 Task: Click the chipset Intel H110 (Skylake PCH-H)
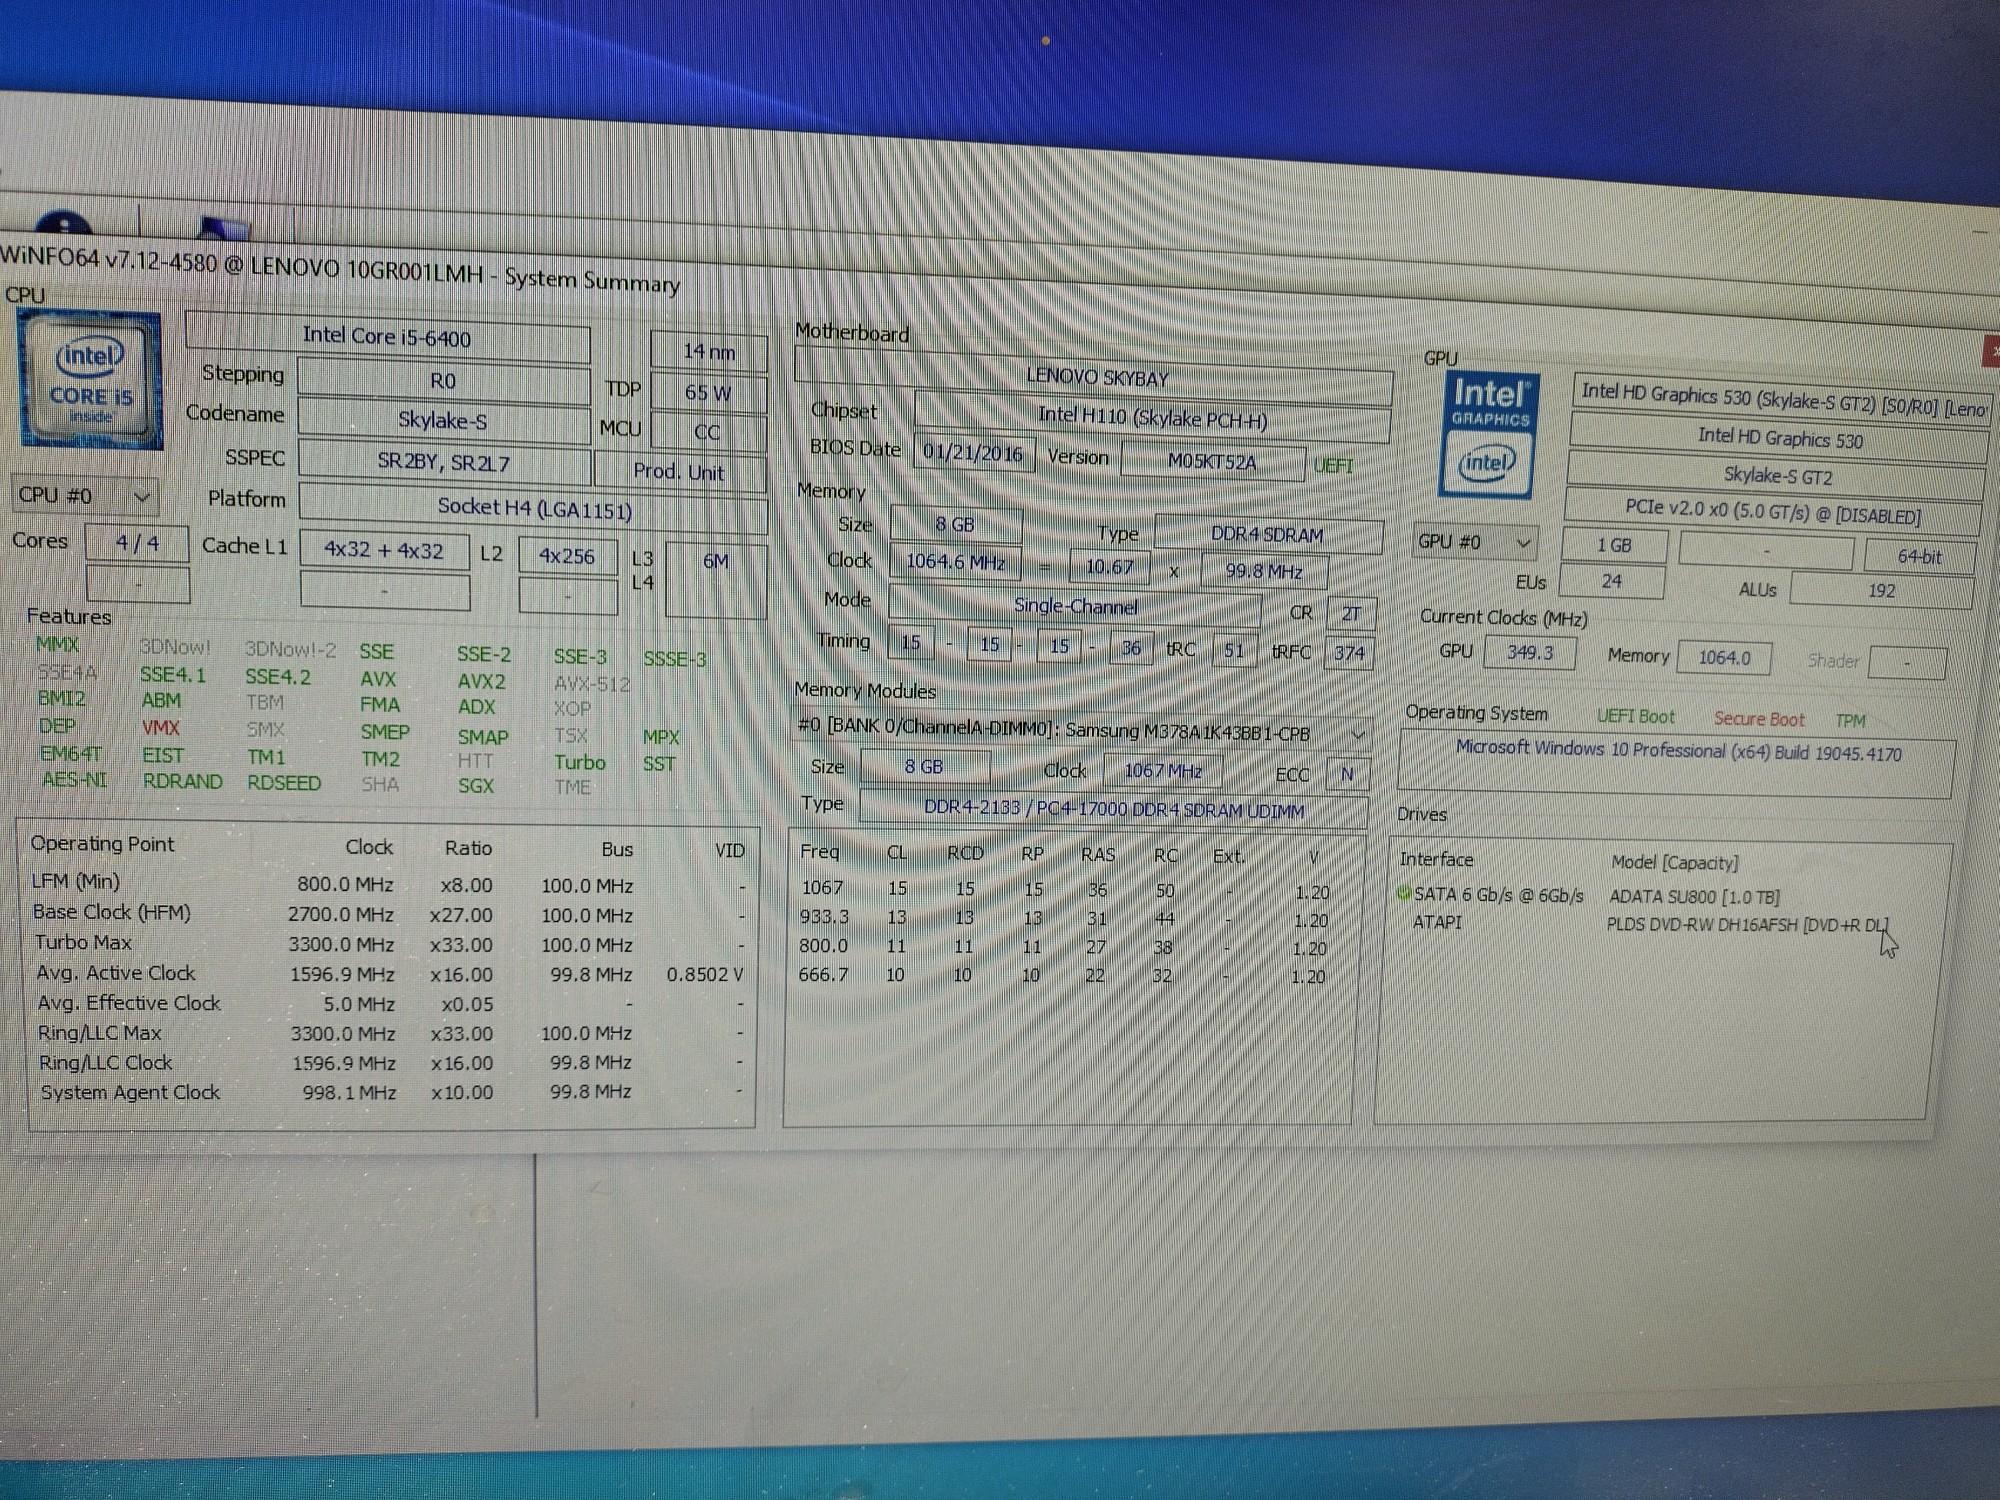tap(1152, 417)
